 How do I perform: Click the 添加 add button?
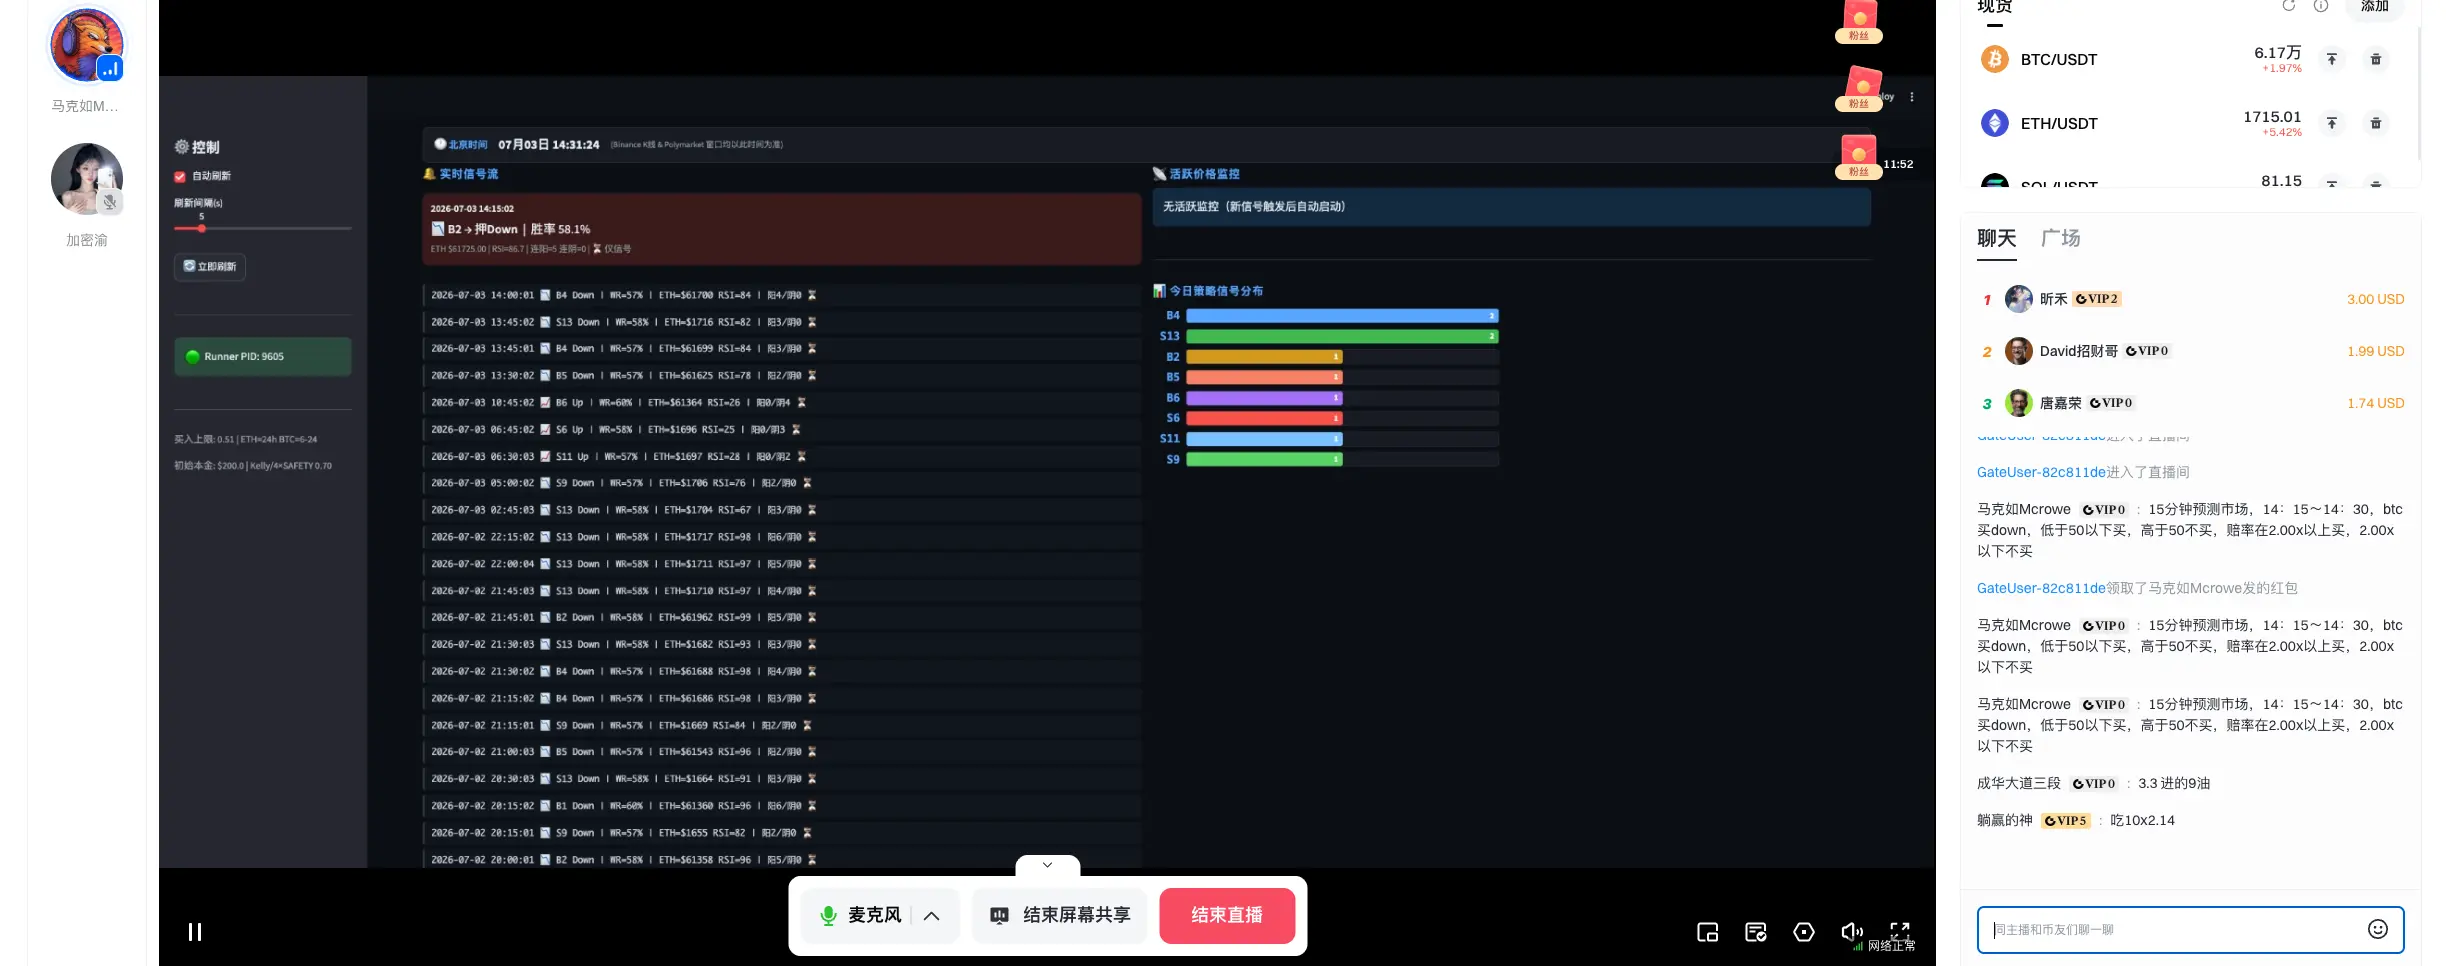tap(2375, 6)
